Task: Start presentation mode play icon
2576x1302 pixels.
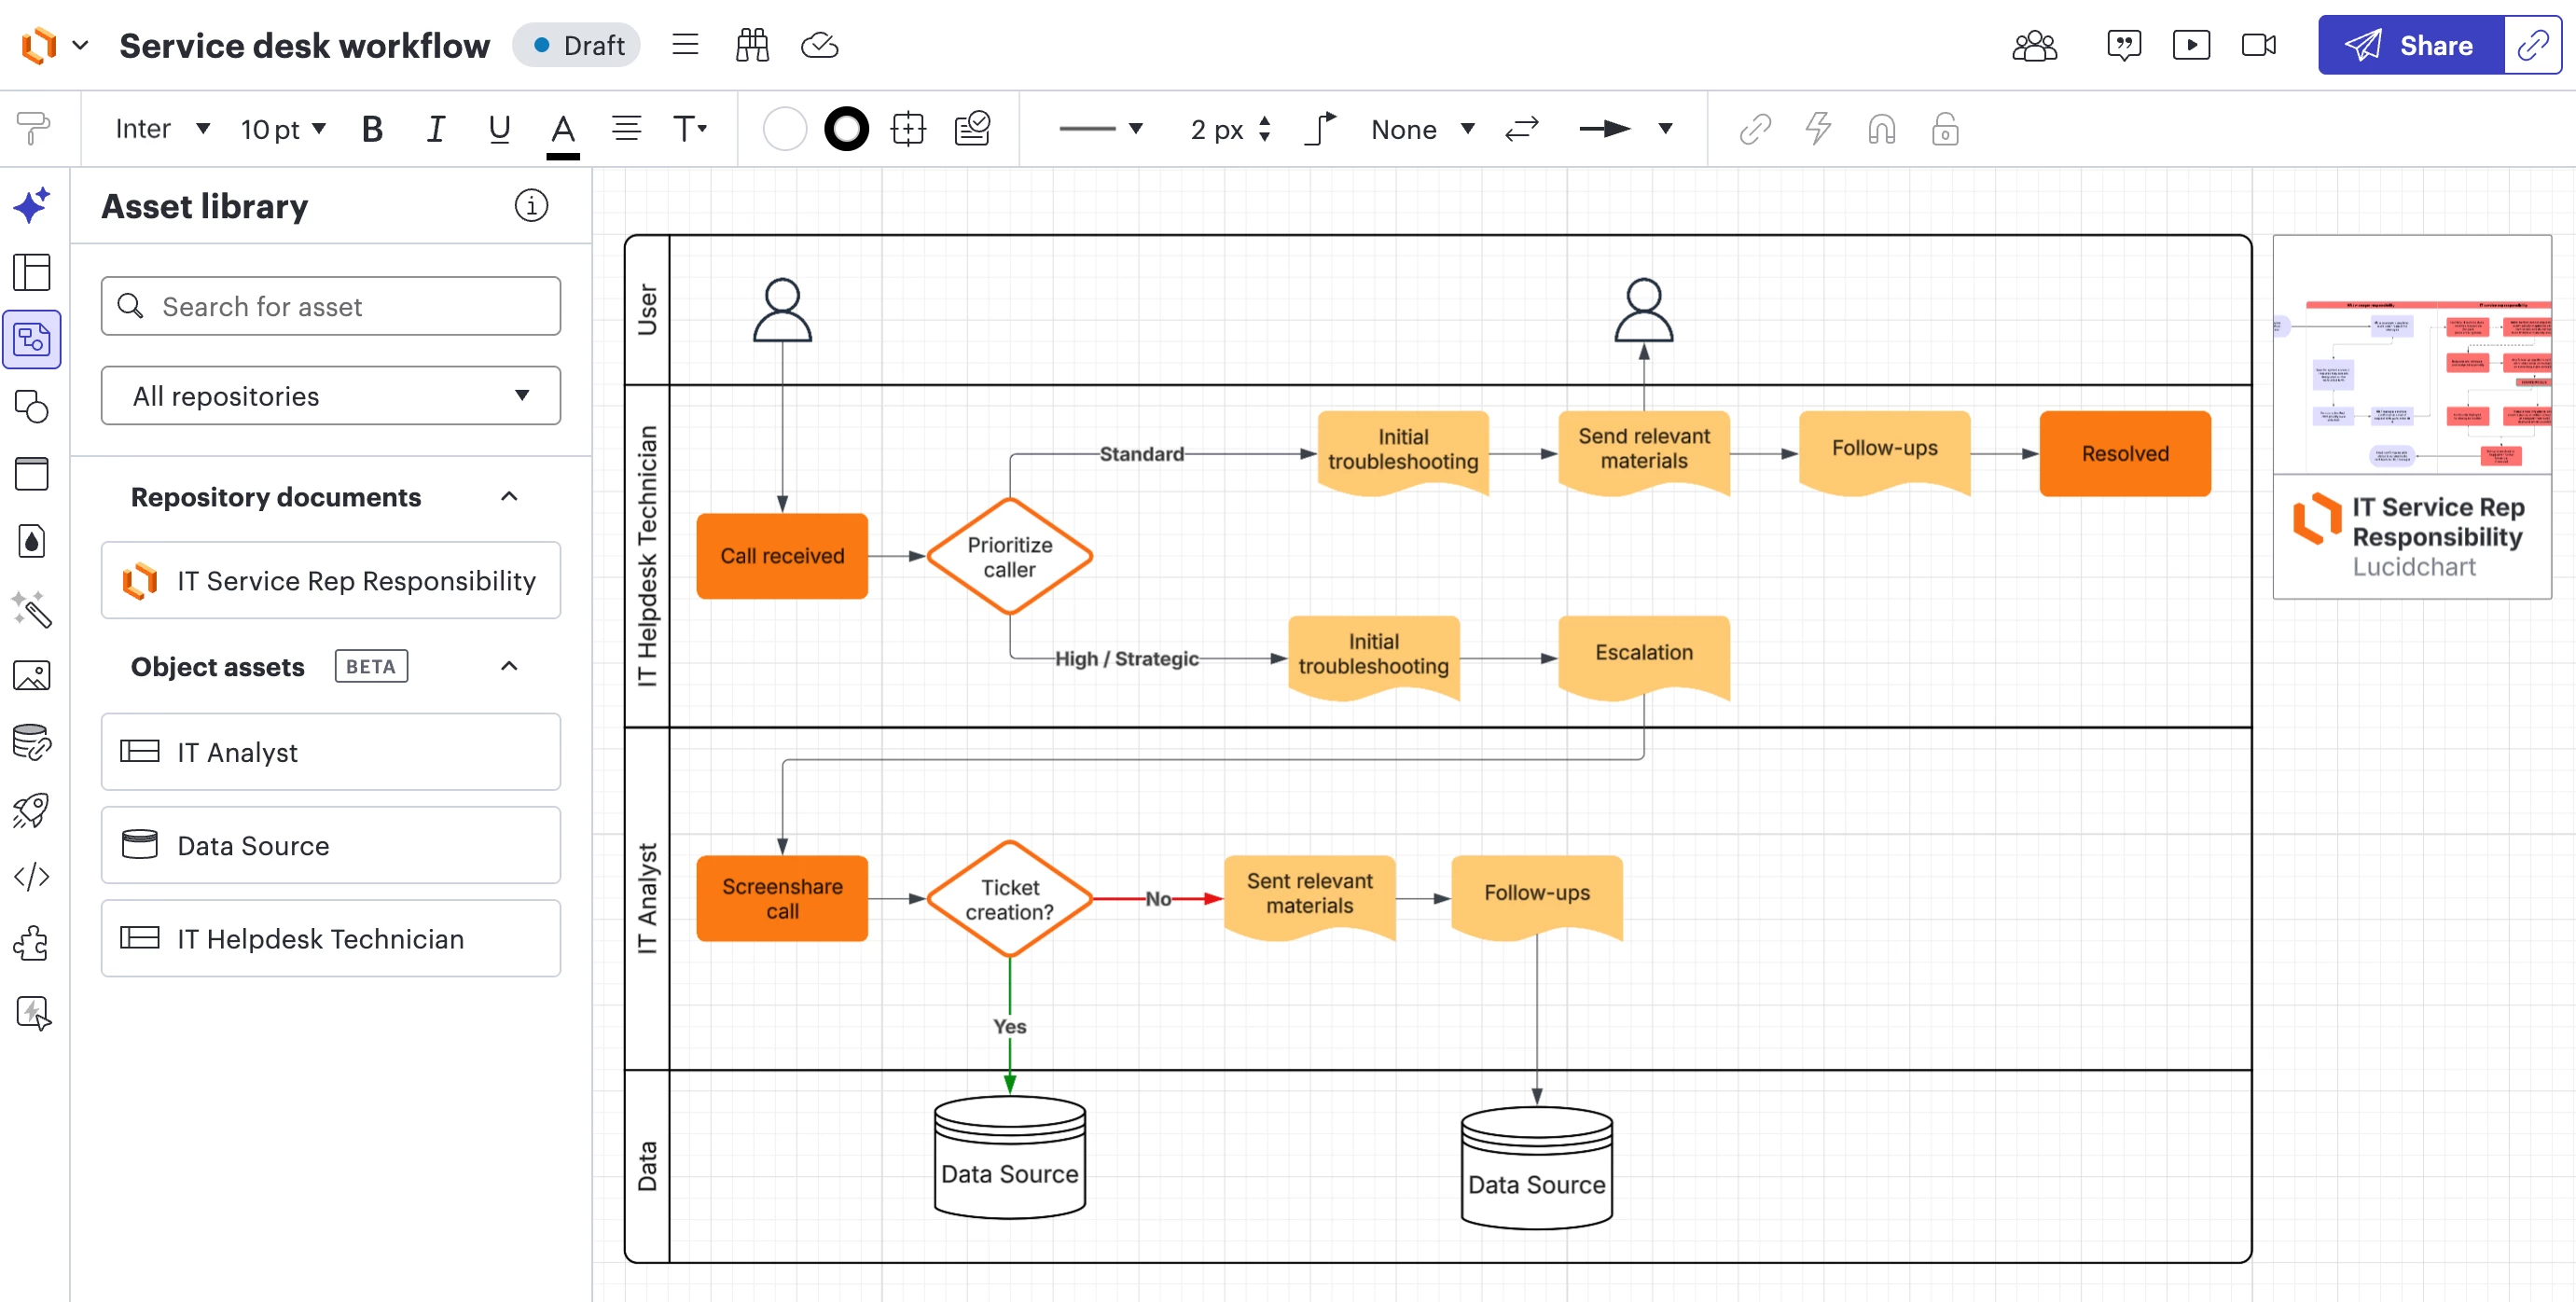Action: pos(2191,45)
